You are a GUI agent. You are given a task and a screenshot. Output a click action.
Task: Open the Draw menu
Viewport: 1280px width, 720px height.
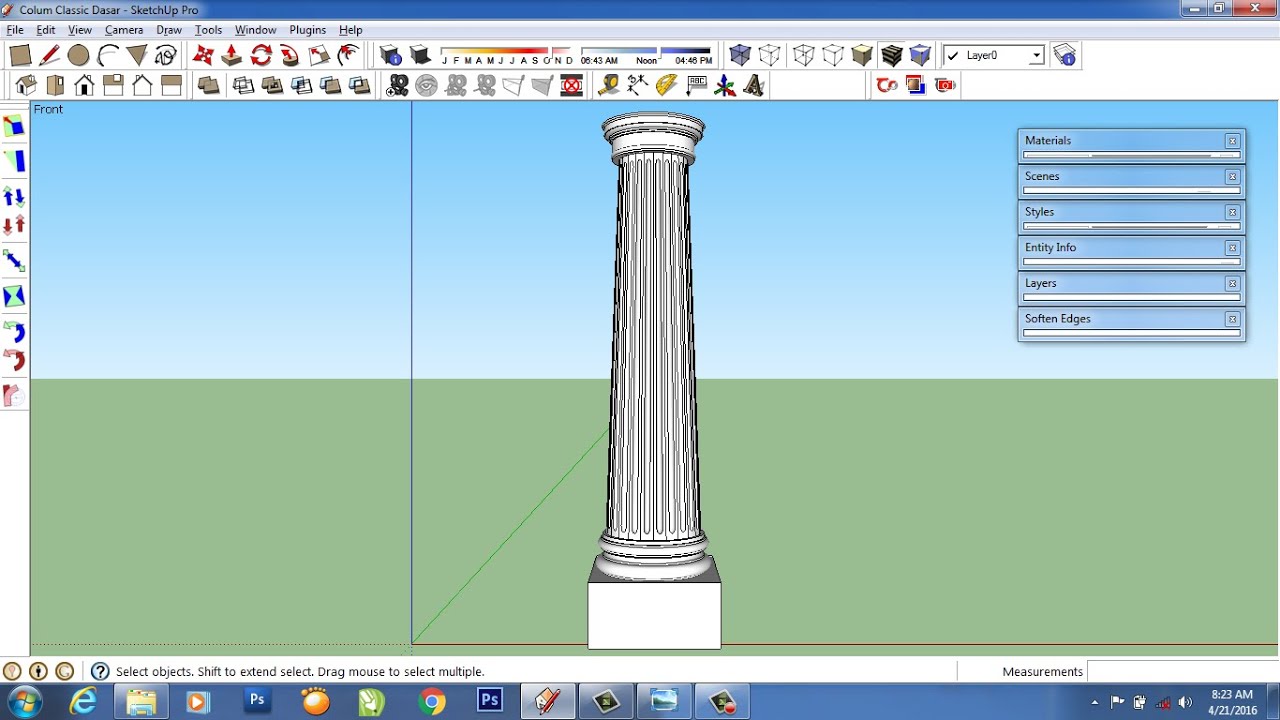169,30
